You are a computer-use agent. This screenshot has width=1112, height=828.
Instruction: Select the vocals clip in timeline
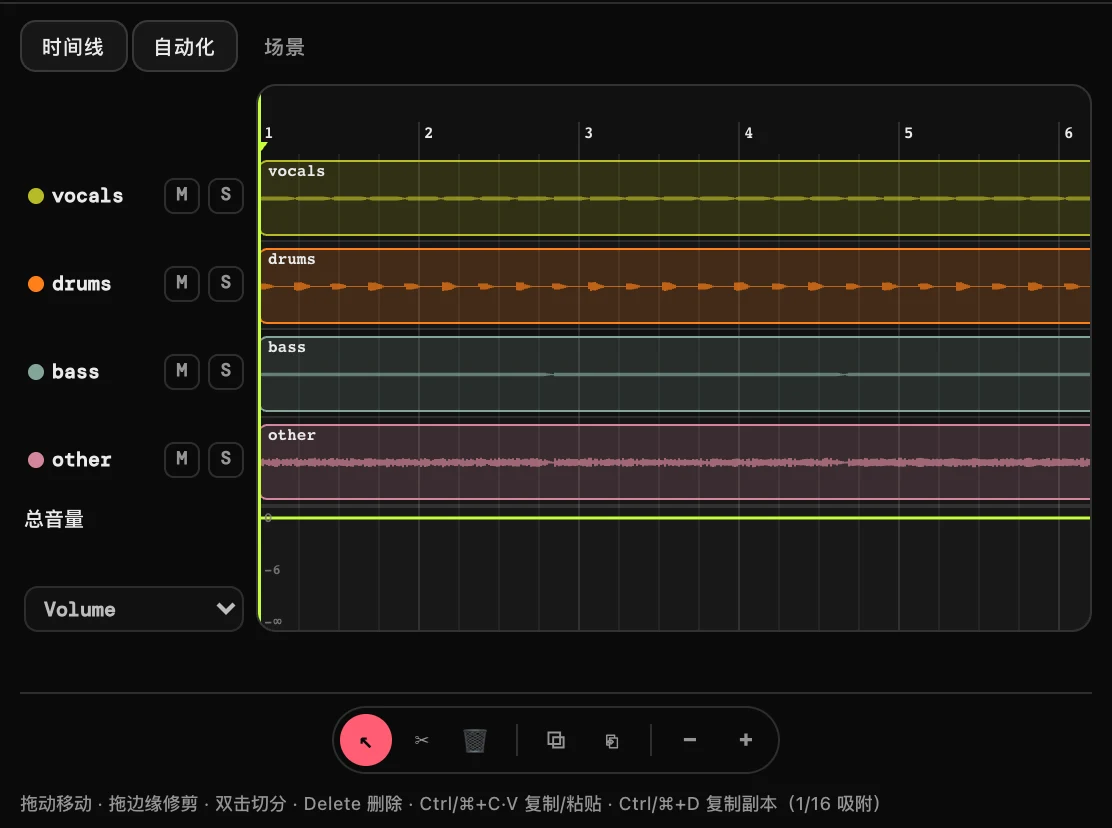675,198
